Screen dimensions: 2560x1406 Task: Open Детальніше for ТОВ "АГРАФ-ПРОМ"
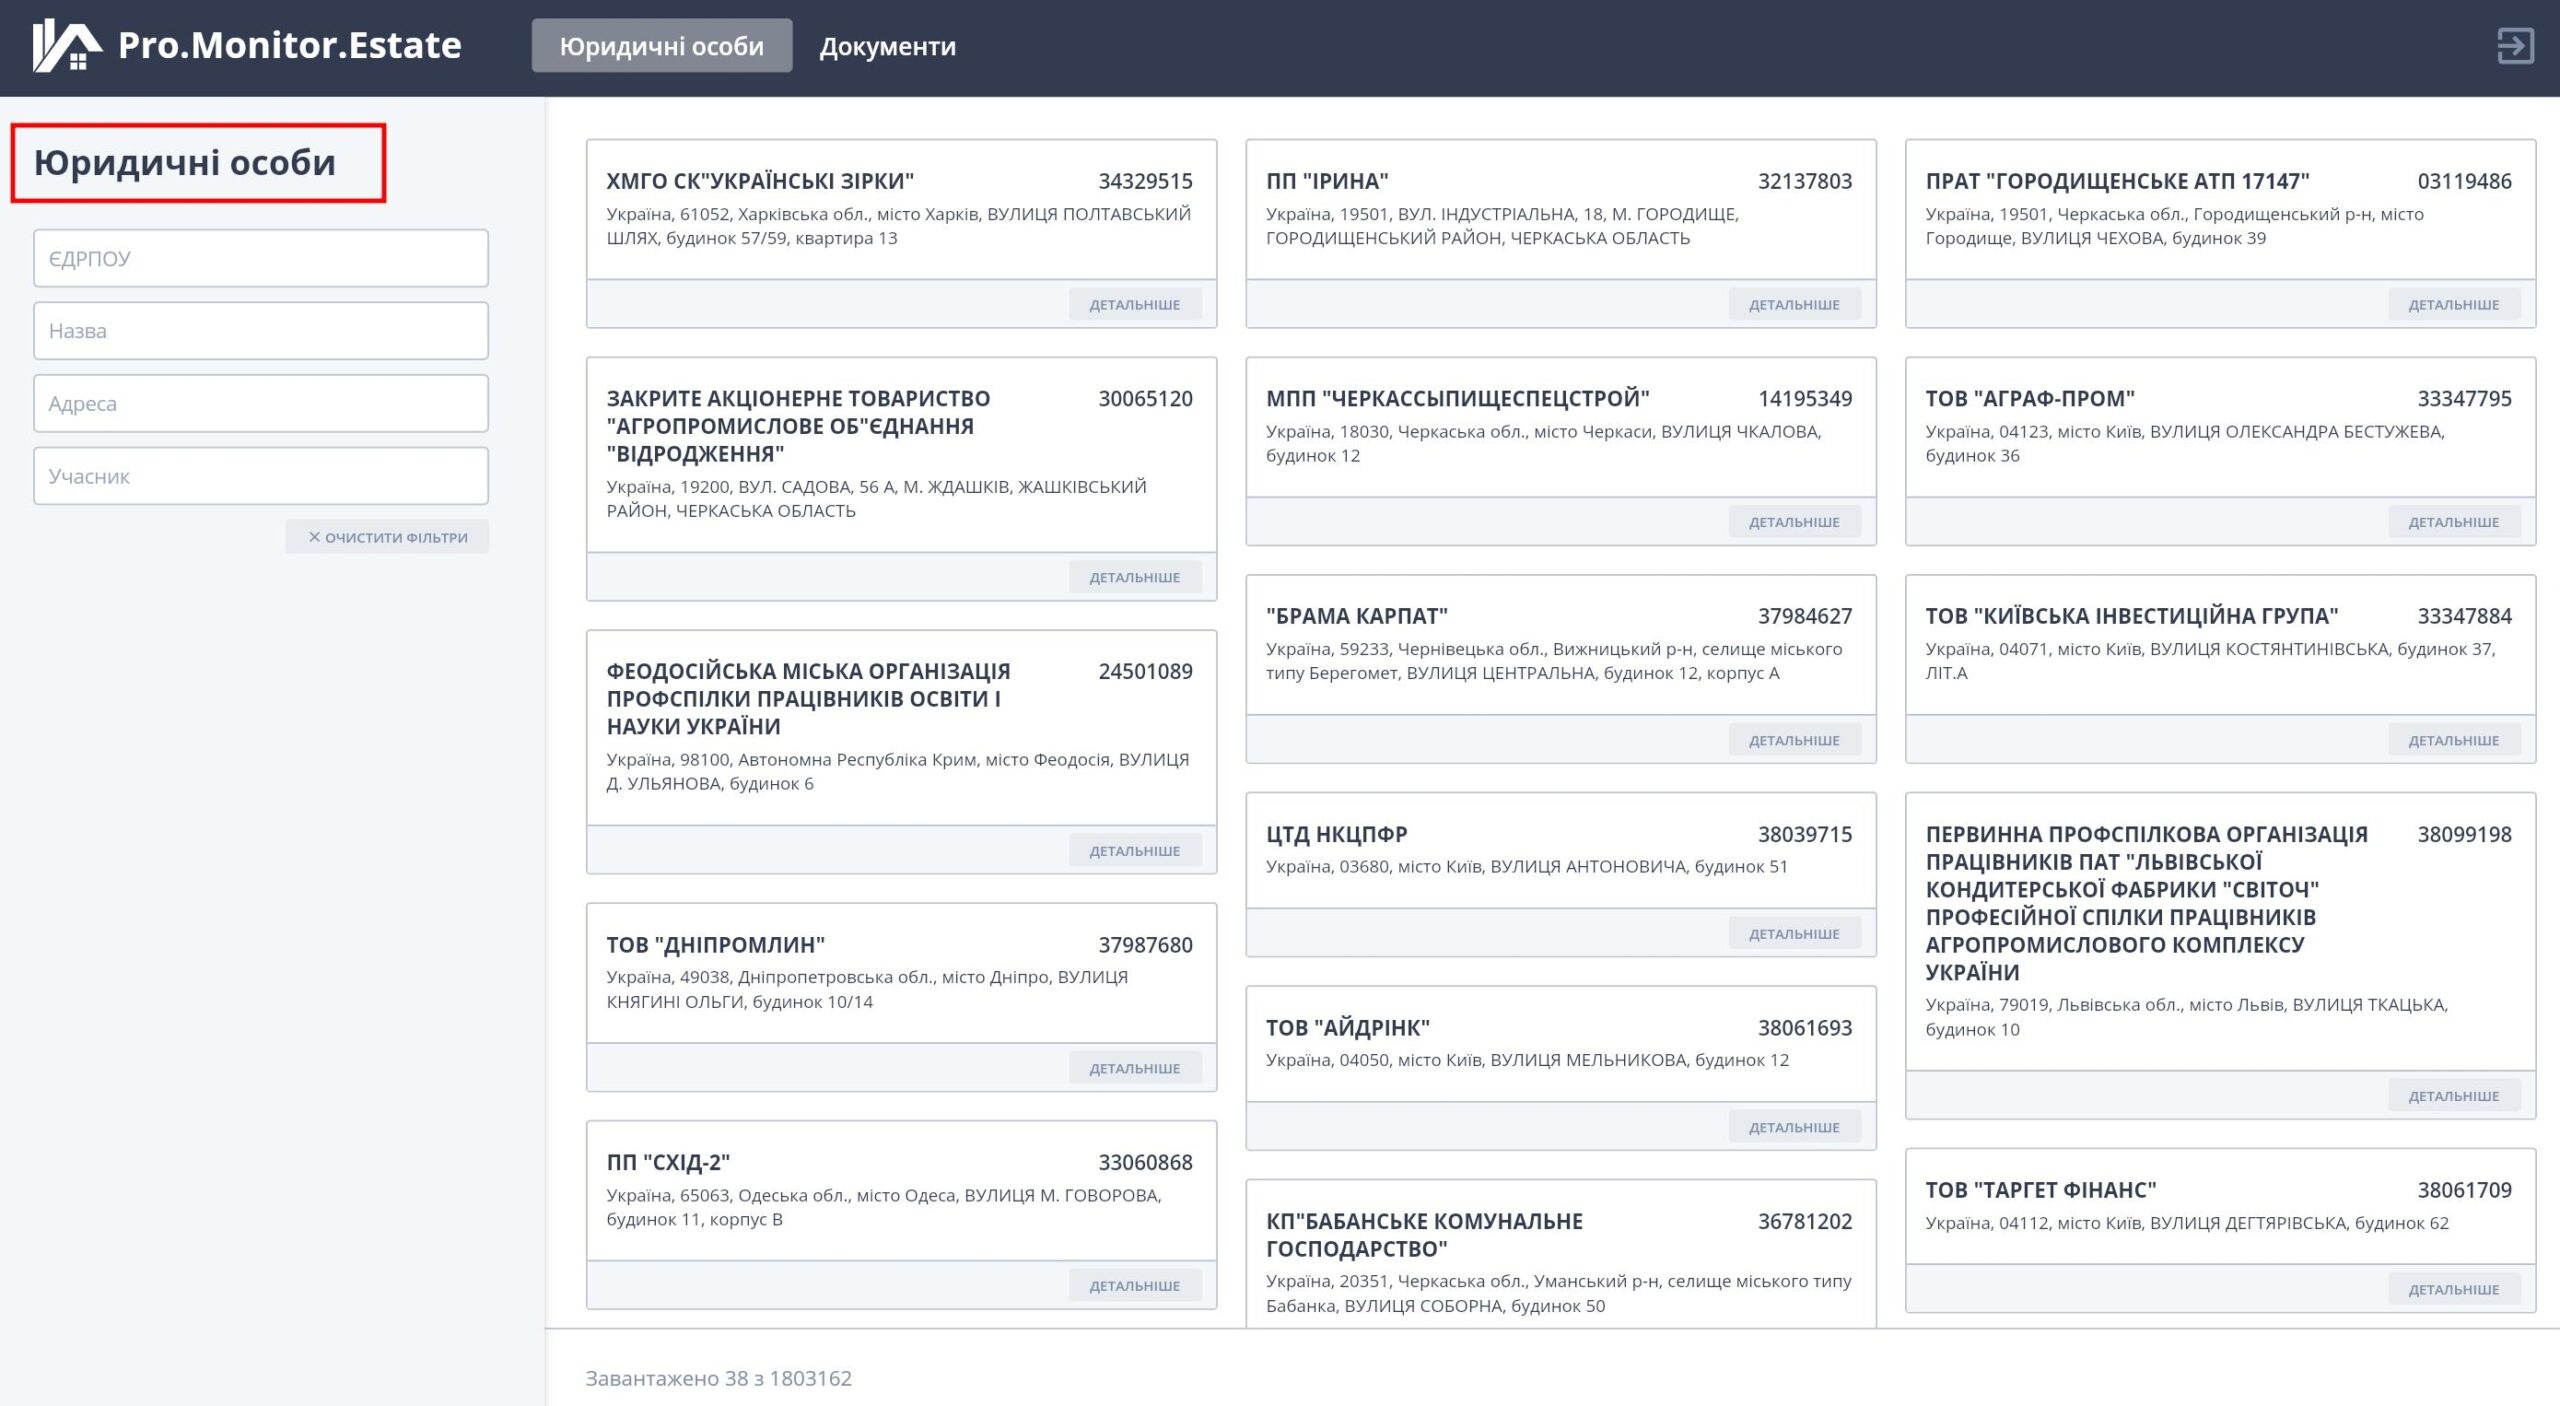click(x=2452, y=522)
